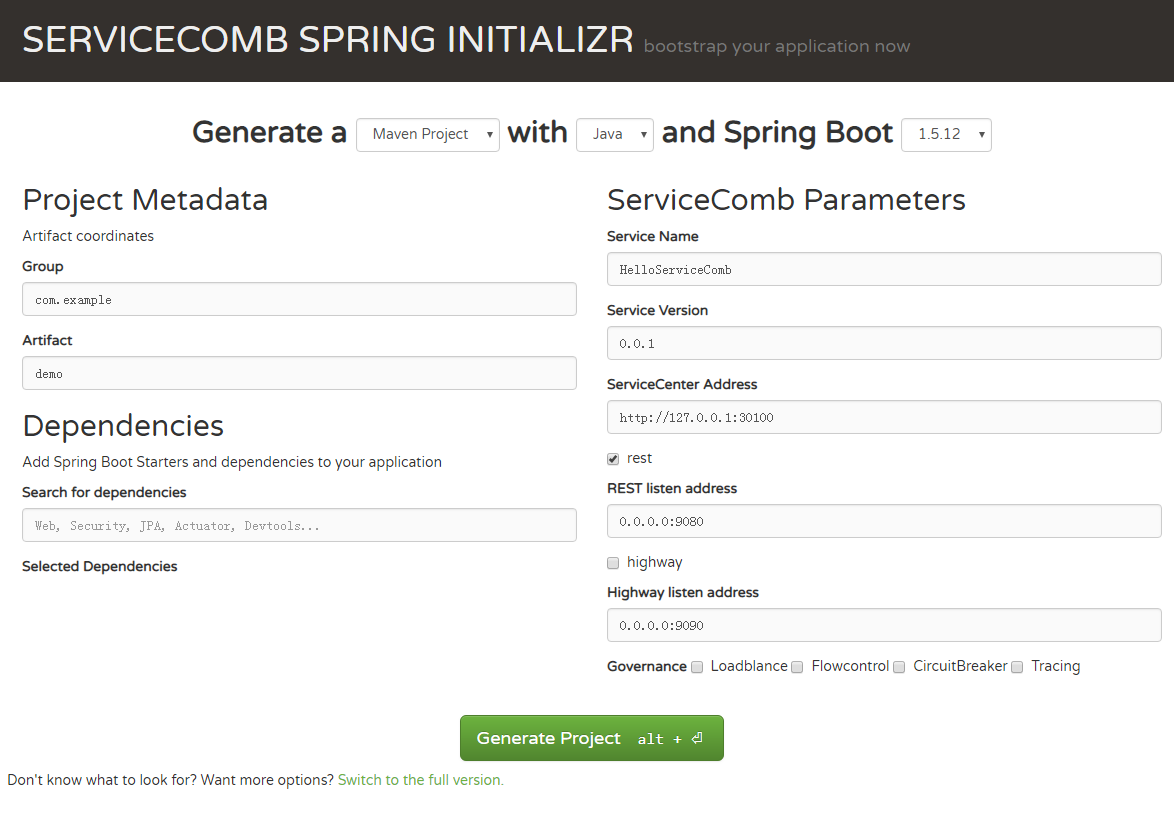This screenshot has height=822, width=1174.
Task: Follow the Switch to the full version link
Action: 420,780
